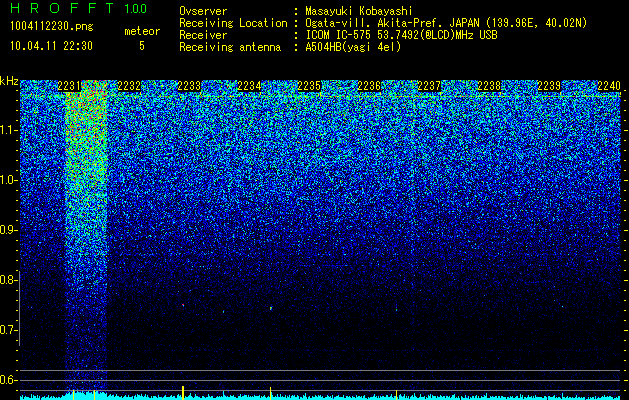The image size is (629, 400).
Task: Click the 2234 time marker
Action: coord(249,86)
